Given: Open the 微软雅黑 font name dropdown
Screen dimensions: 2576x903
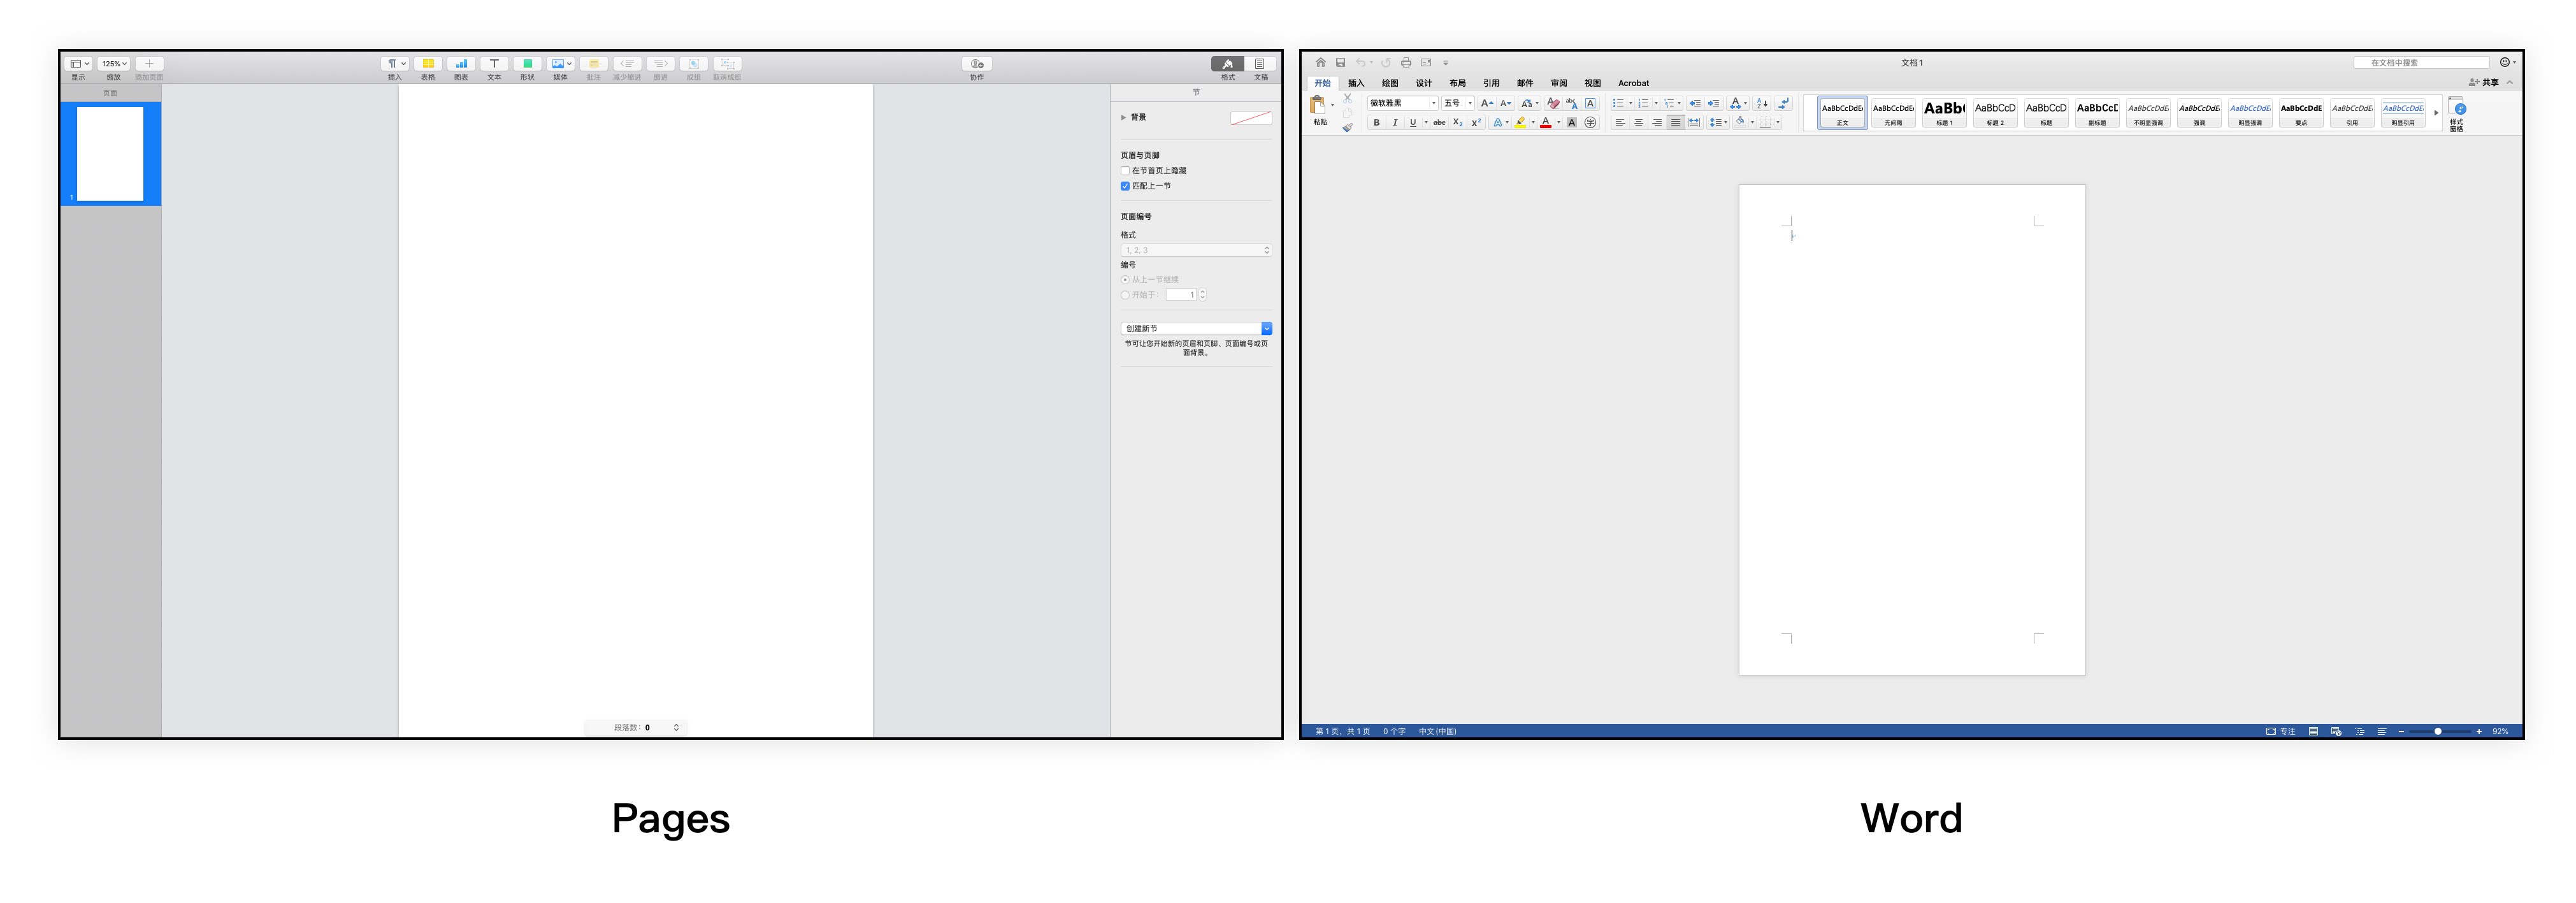Looking at the screenshot, I should click(1433, 103).
